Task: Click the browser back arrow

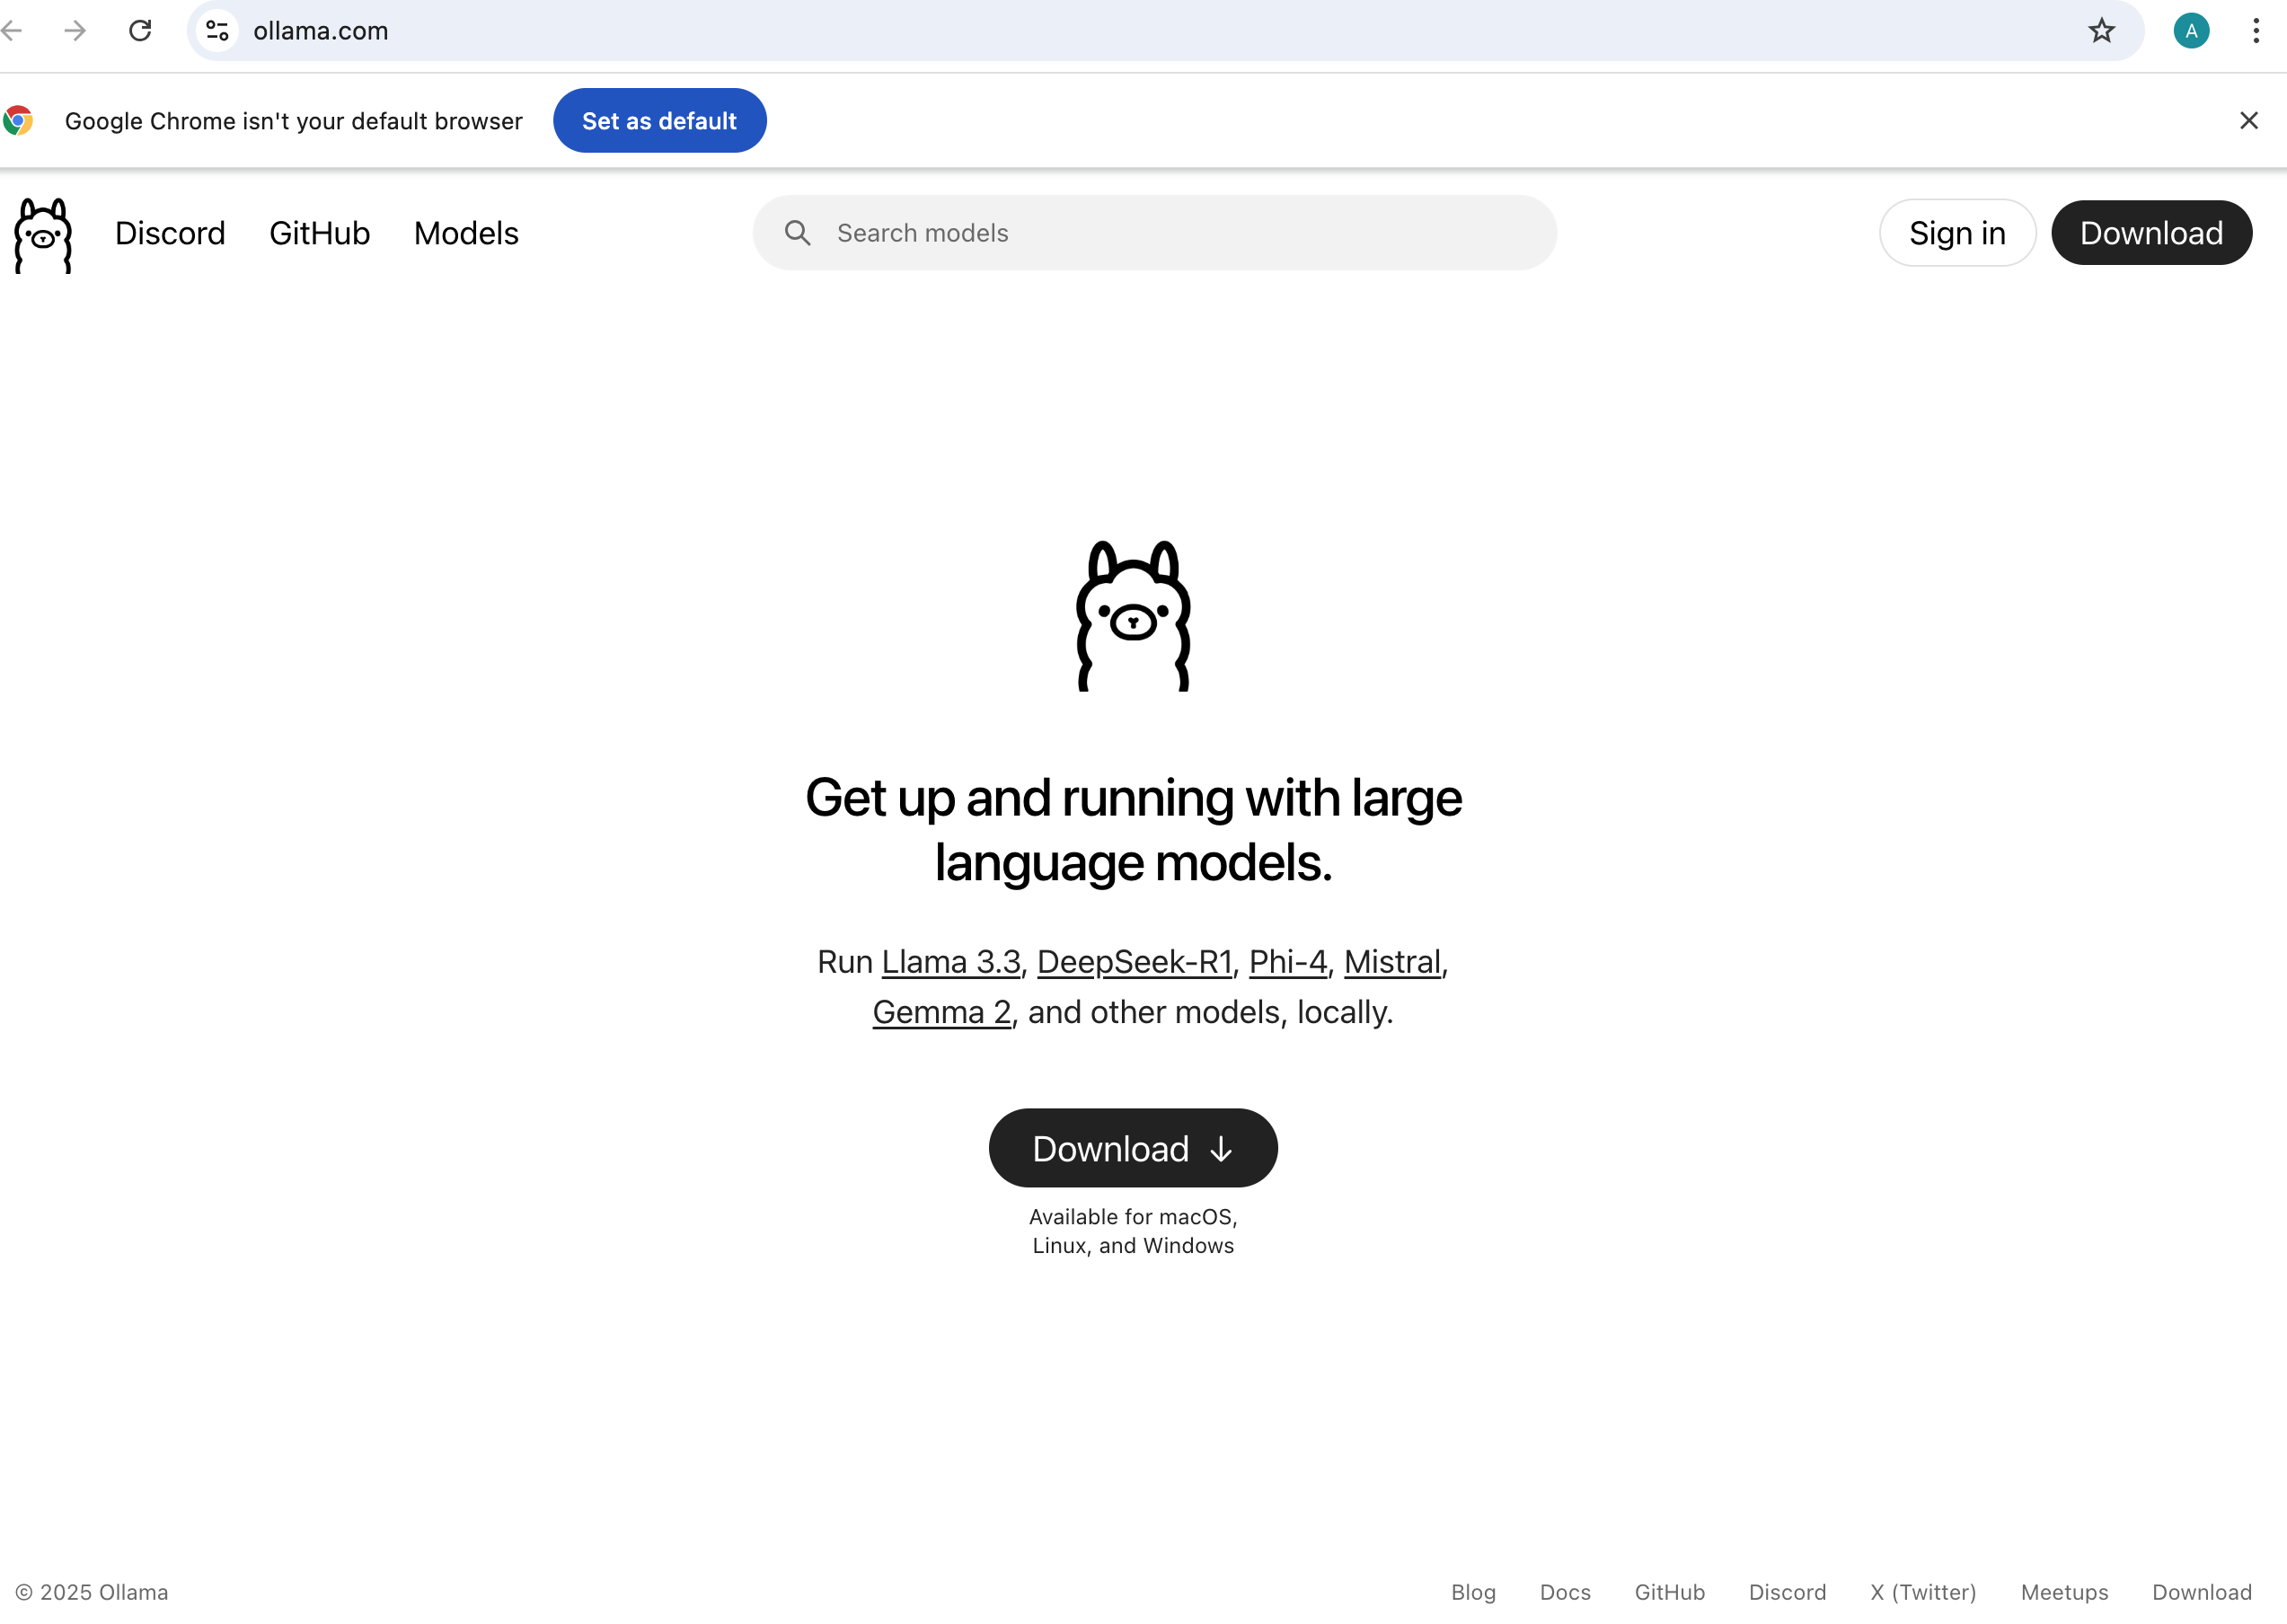Action: tap(11, 31)
